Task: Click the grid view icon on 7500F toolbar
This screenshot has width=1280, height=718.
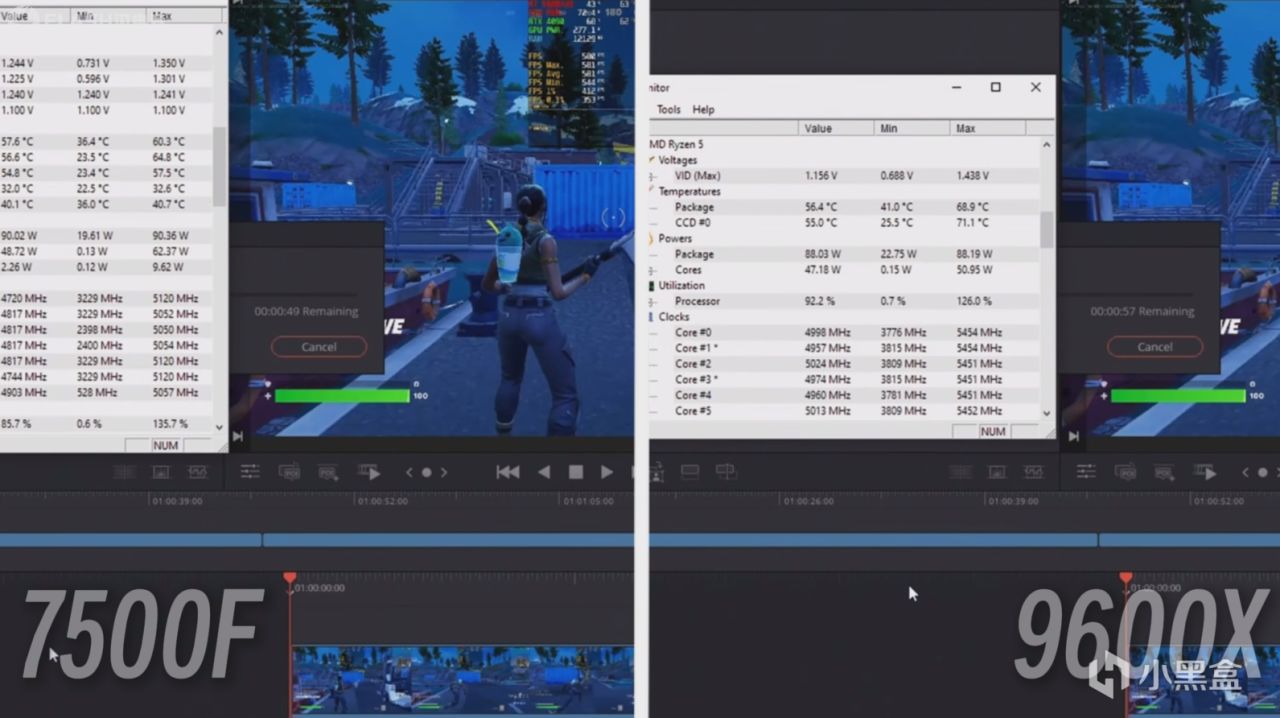Action: [123, 472]
